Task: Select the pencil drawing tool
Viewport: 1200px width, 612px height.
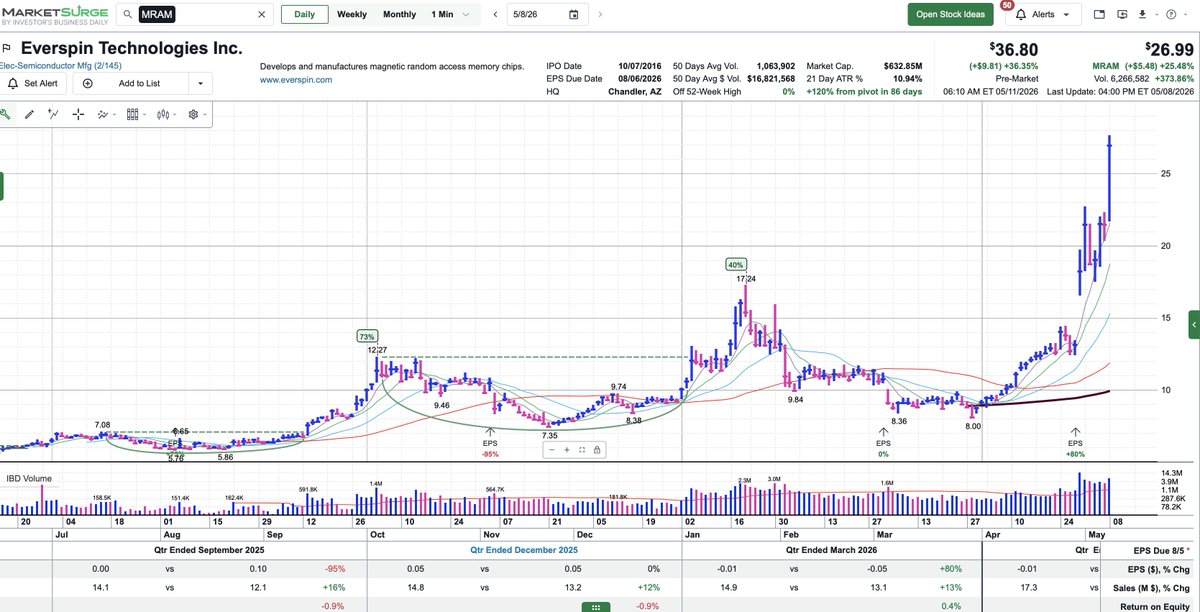Action: [30, 114]
